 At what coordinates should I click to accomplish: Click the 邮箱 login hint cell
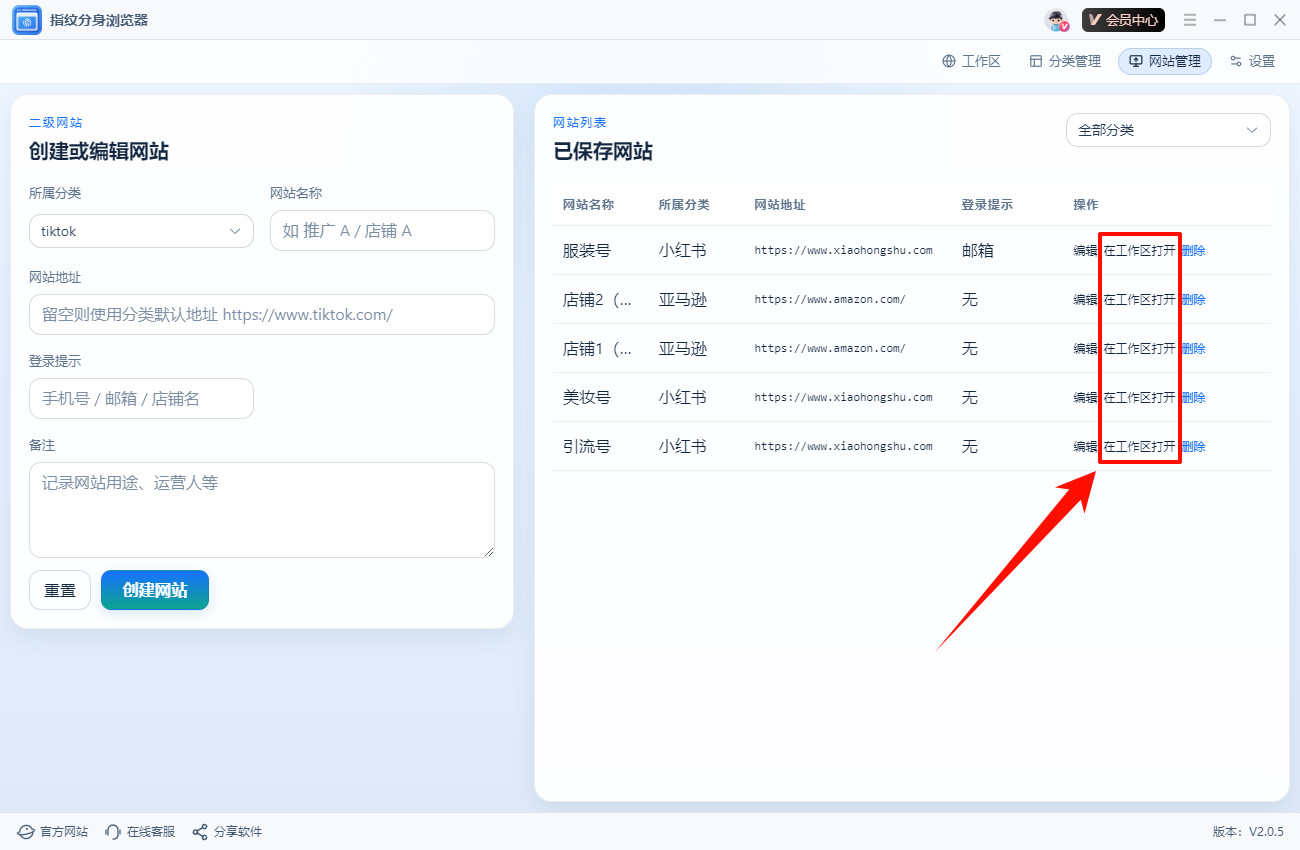pyautogui.click(x=978, y=250)
